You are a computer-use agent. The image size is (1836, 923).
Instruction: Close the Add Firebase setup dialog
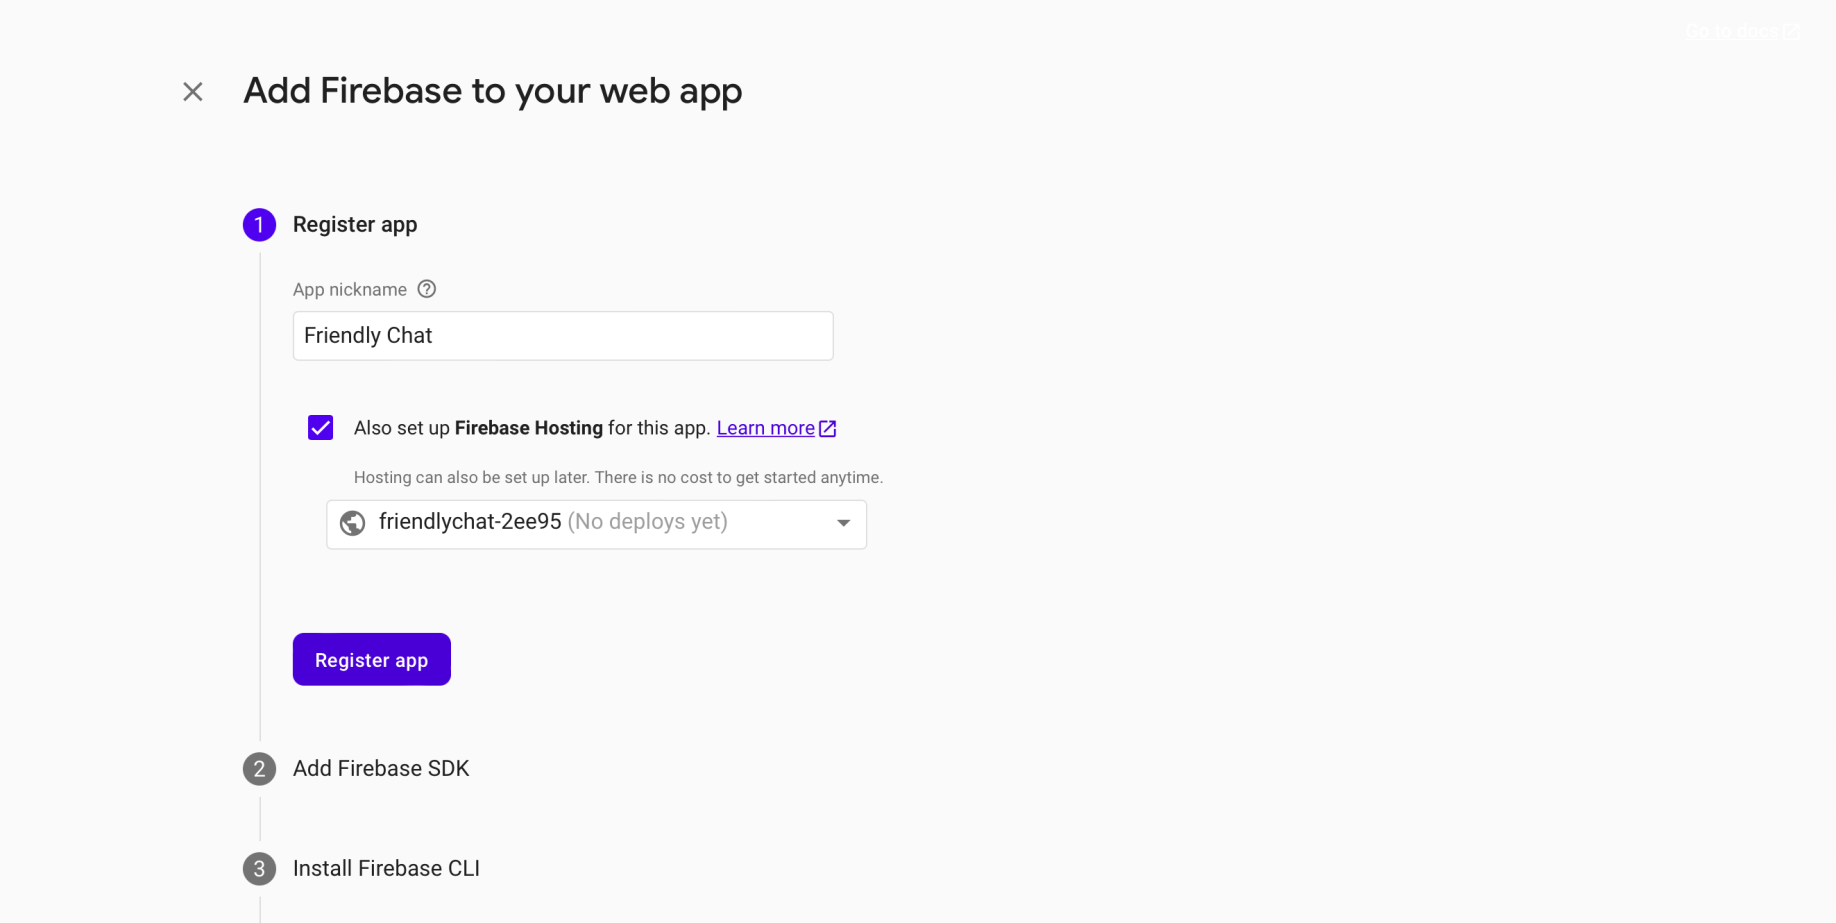click(193, 92)
